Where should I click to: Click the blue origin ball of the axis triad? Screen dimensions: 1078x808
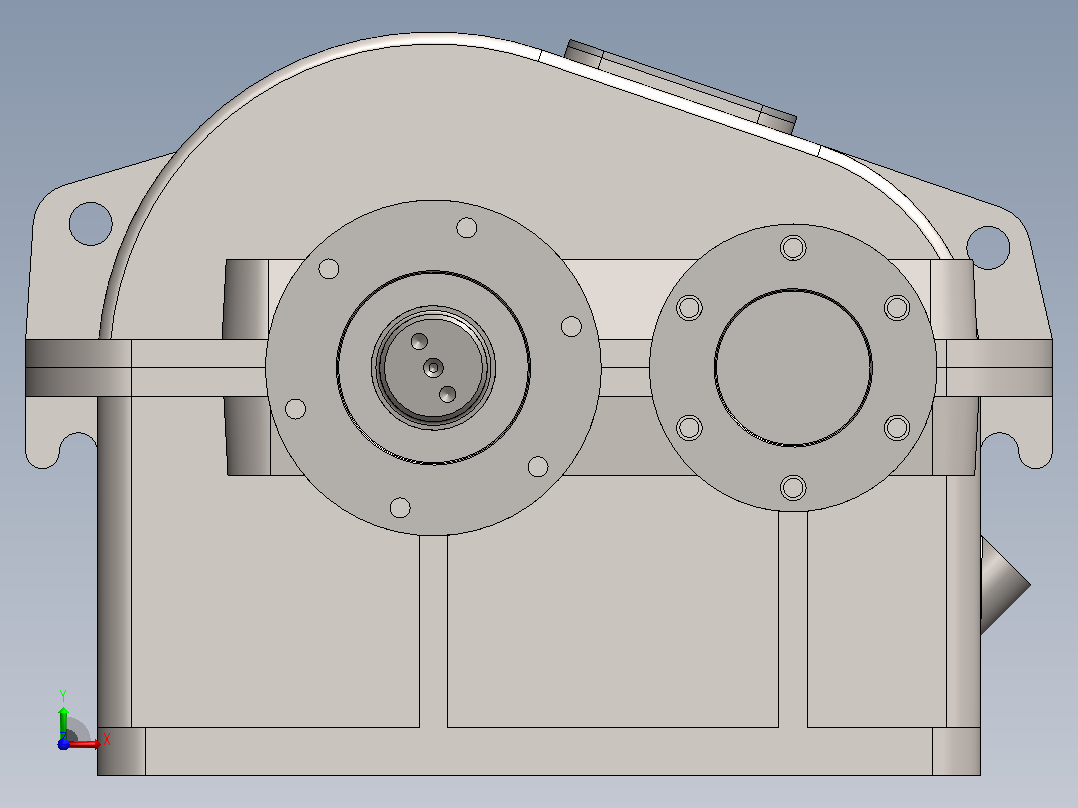[x=63, y=744]
